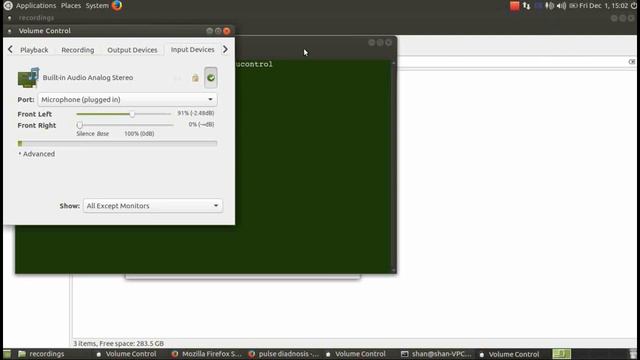
Task: Toggle the lock channels together icon
Action: [195, 78]
